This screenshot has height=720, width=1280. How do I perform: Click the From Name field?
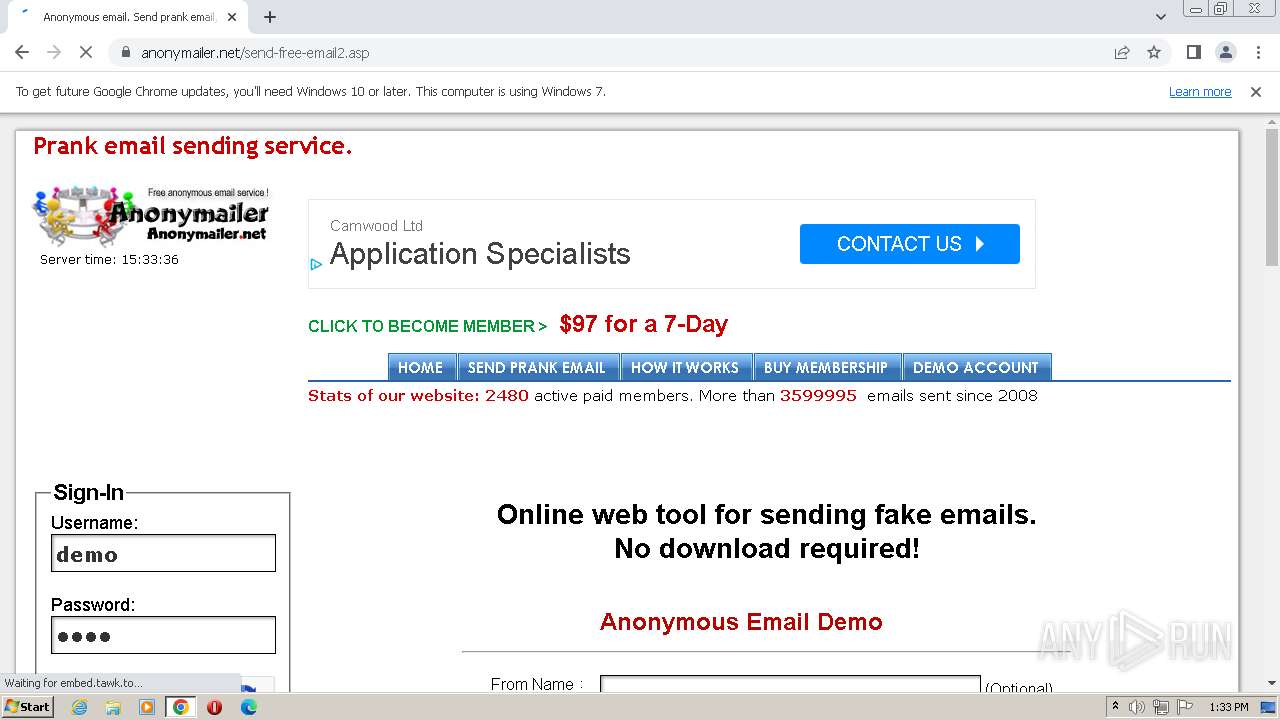coord(790,684)
